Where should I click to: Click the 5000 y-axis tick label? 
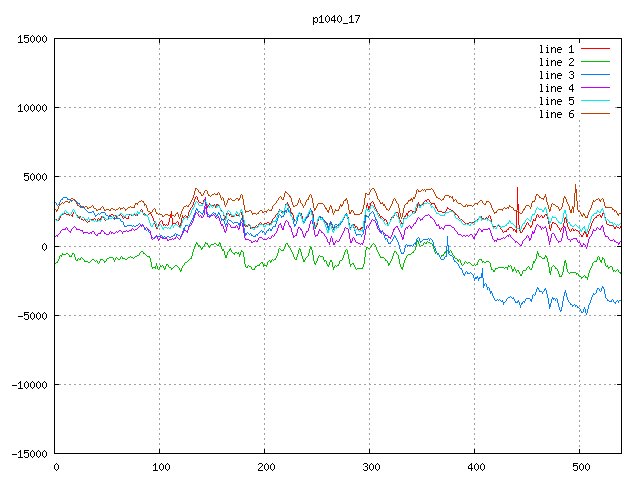[34, 178]
